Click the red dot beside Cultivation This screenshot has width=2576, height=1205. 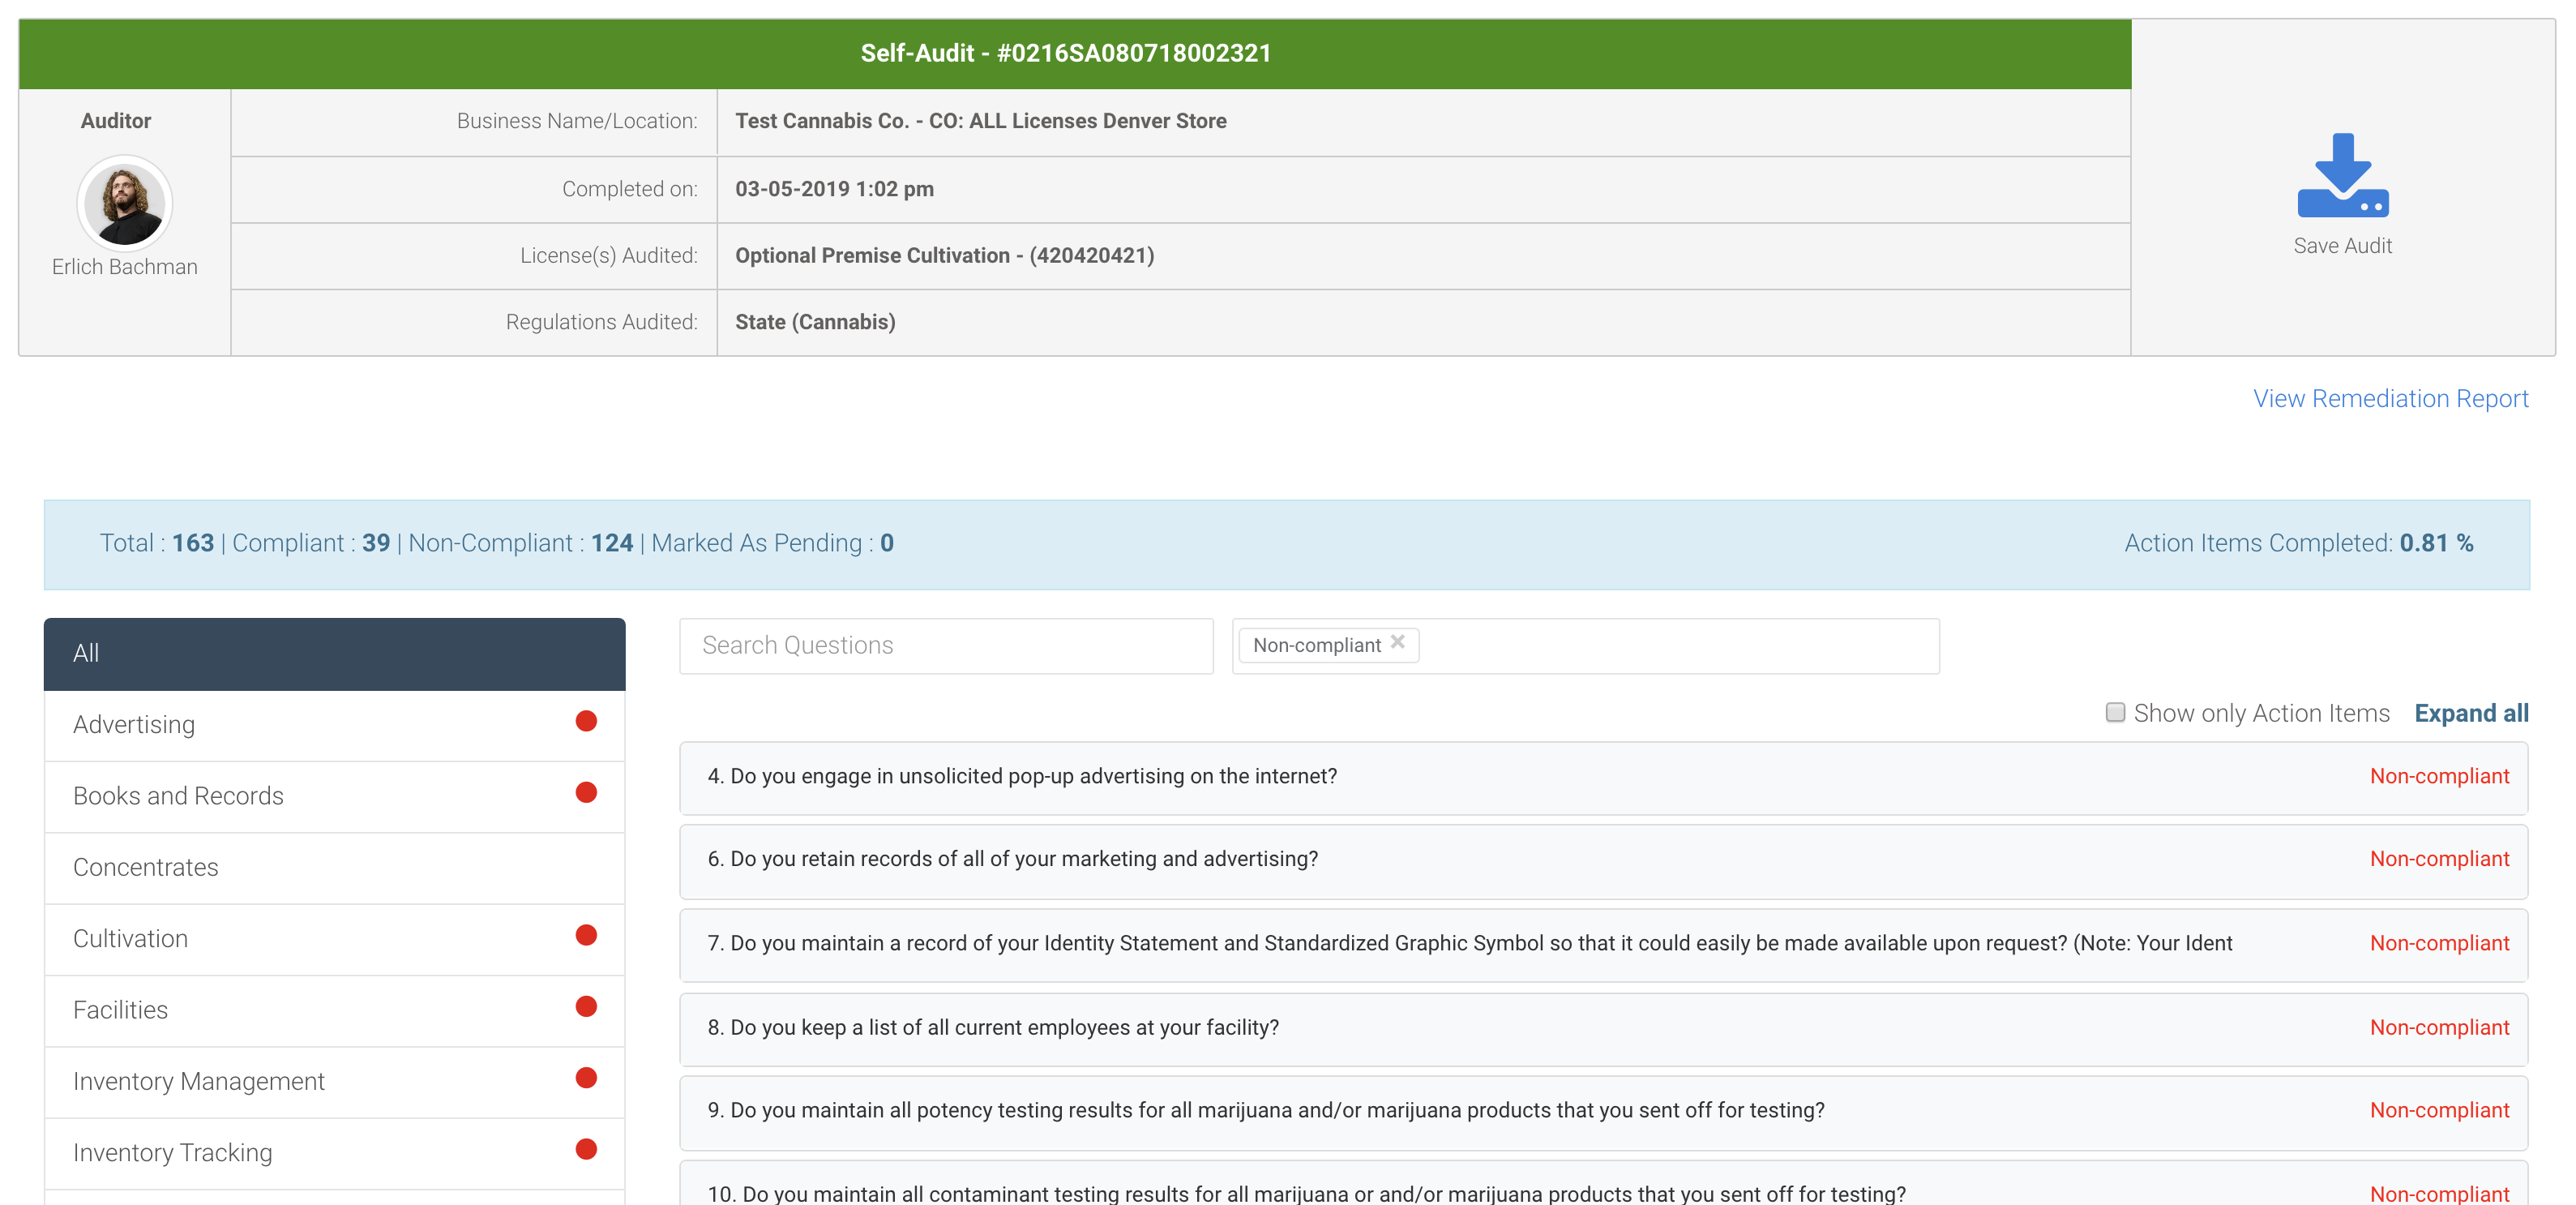click(586, 936)
